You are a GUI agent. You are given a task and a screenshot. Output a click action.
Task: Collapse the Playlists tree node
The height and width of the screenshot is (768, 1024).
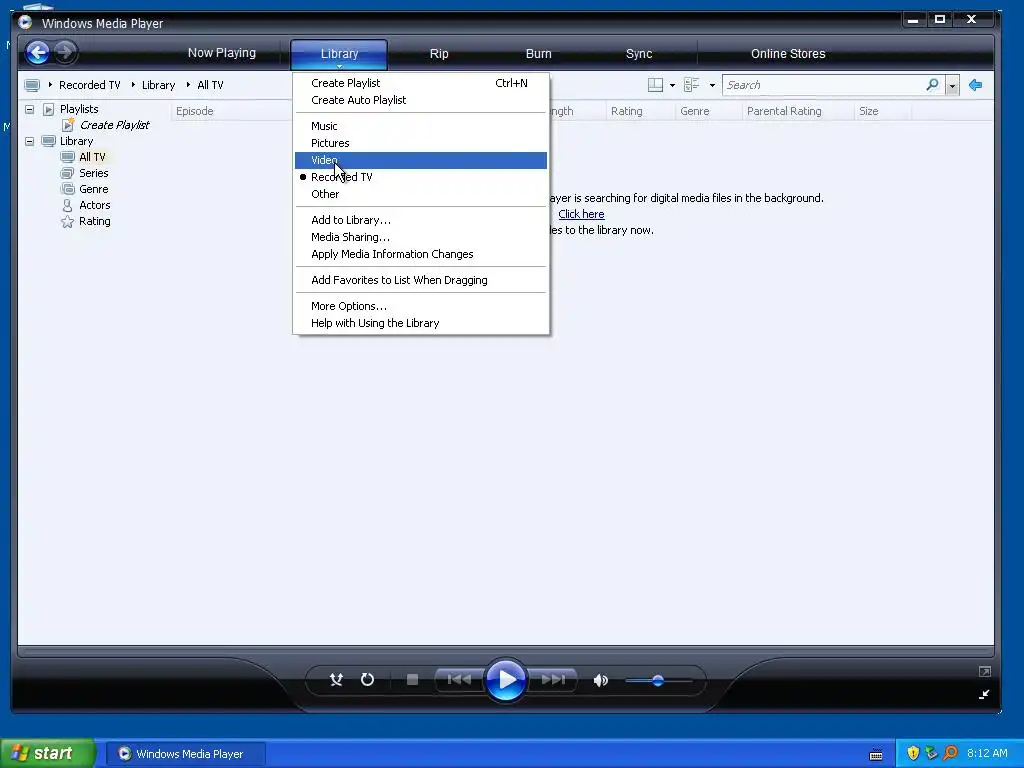point(29,109)
